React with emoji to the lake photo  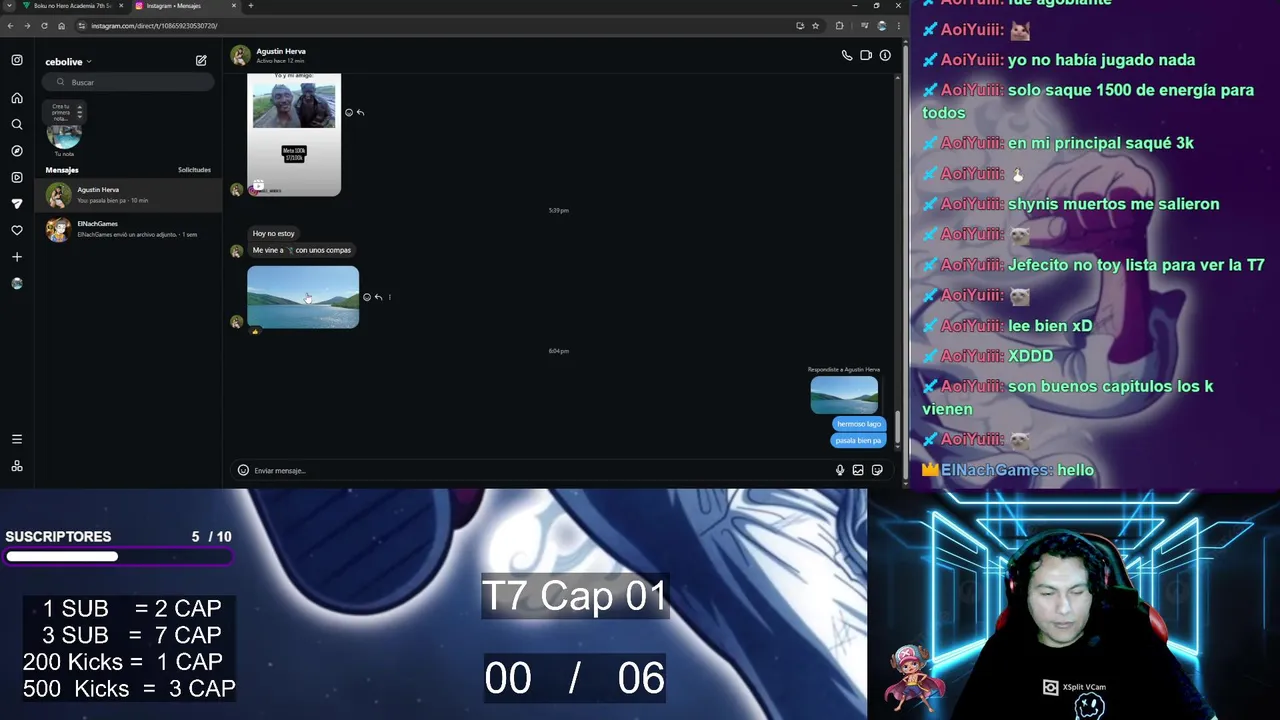(x=367, y=297)
